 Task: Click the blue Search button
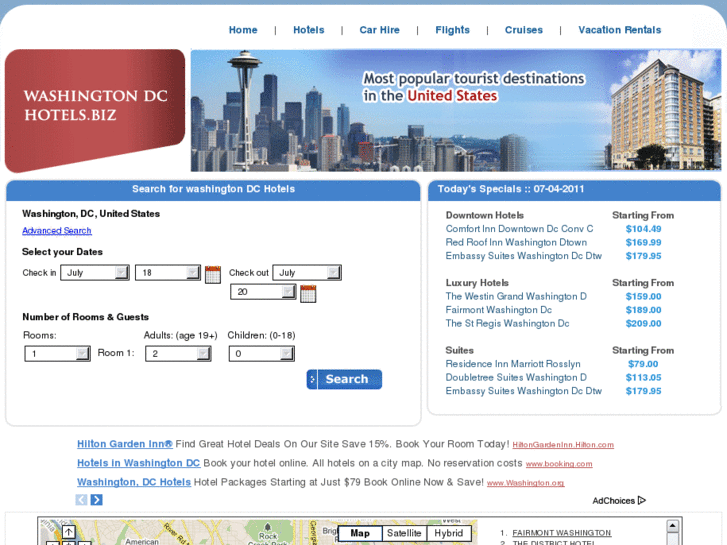point(344,379)
